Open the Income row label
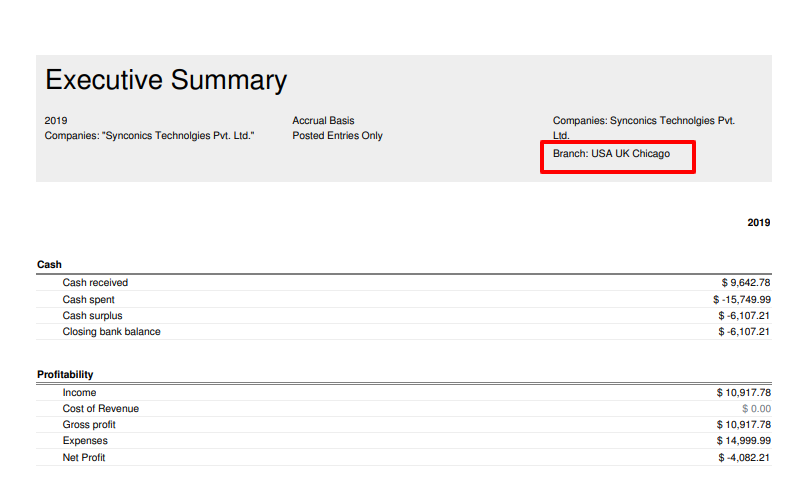The width and height of the screenshot is (806, 490). point(78,393)
